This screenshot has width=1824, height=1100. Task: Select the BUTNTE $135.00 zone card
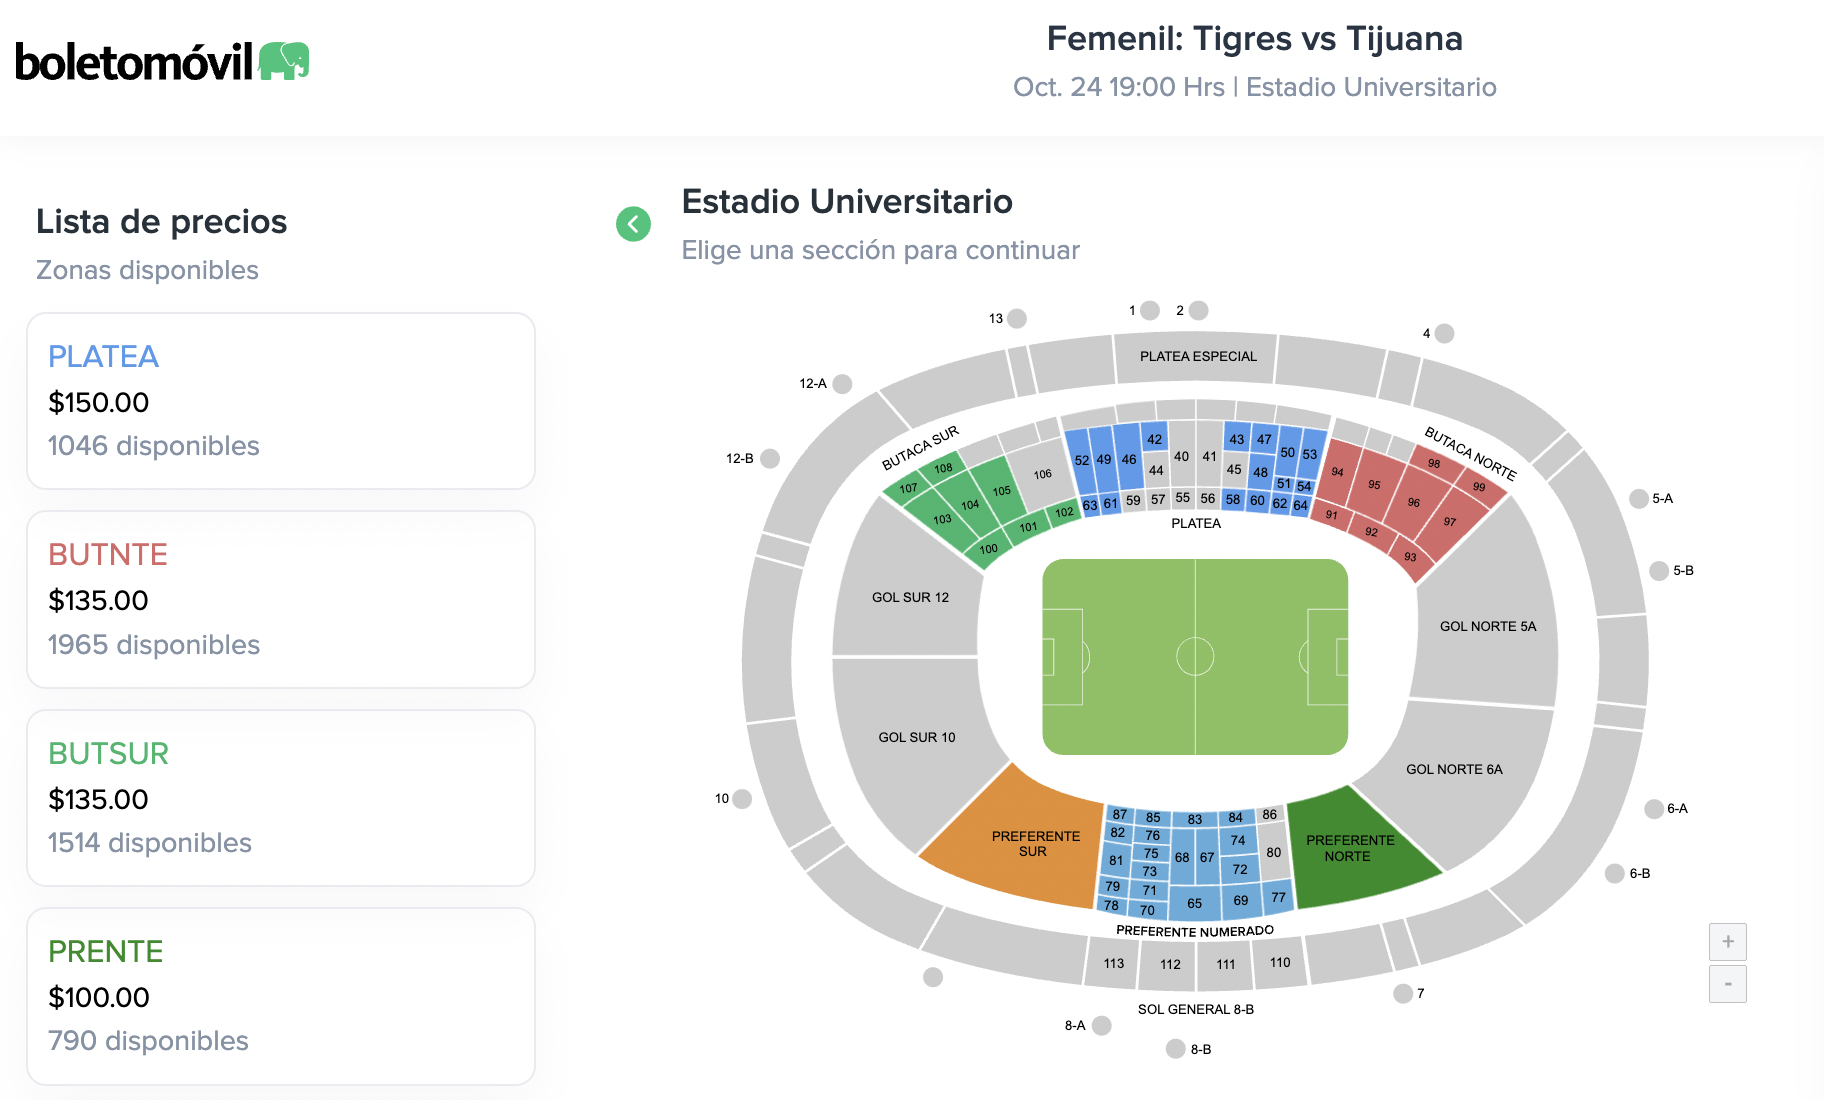[x=281, y=599]
